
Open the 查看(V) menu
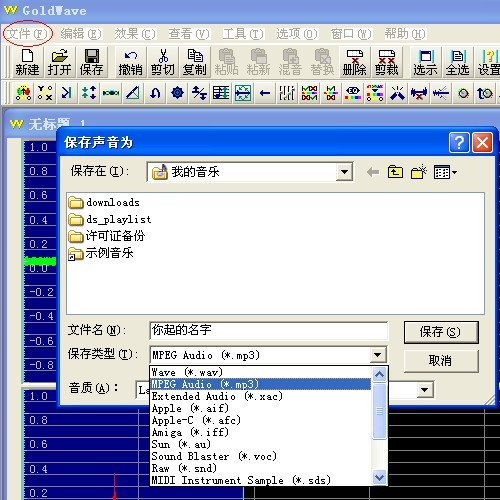[x=189, y=34]
